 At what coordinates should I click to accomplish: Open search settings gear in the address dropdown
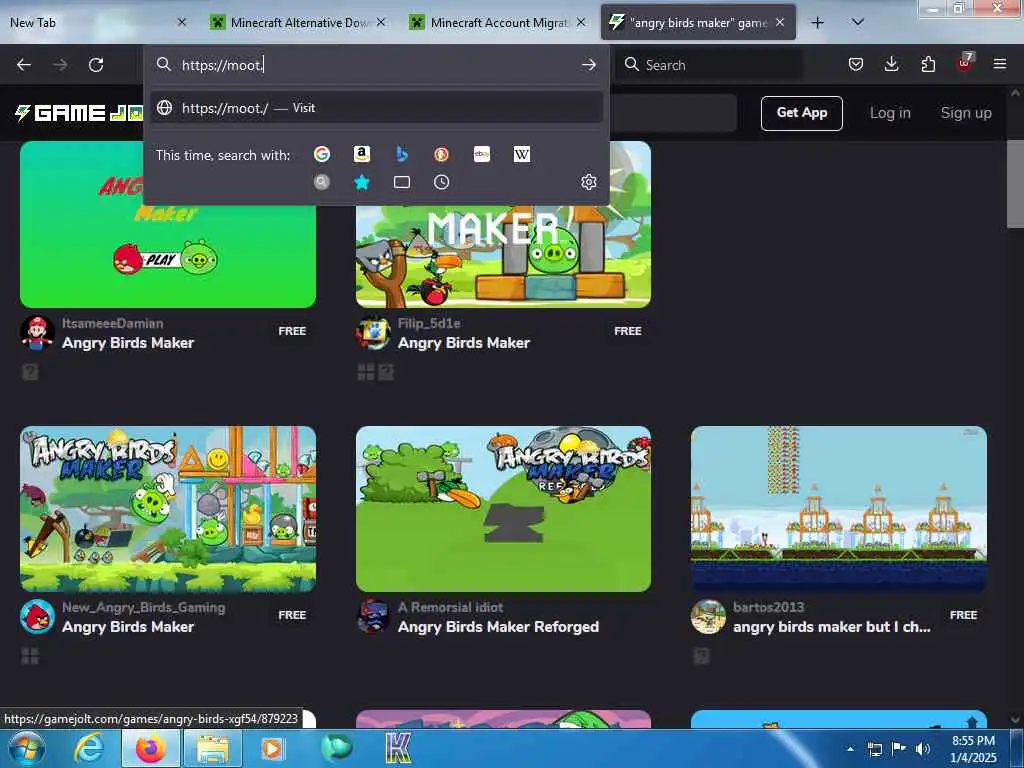tap(588, 182)
